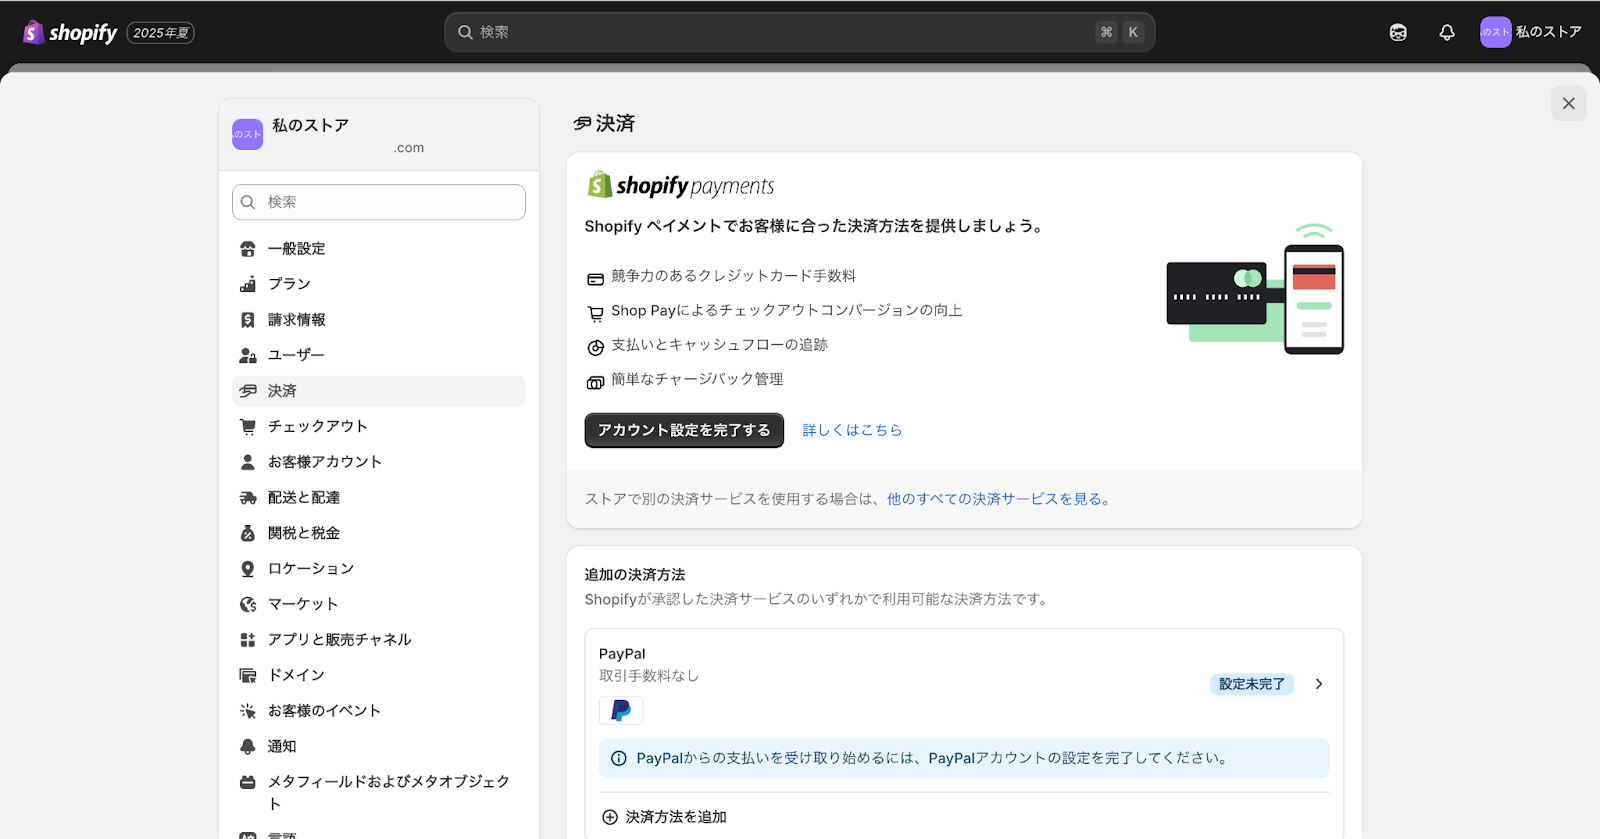This screenshot has width=1600, height=839.
Task: Click the 決済 payments icon in sidebar
Action: (x=248, y=391)
